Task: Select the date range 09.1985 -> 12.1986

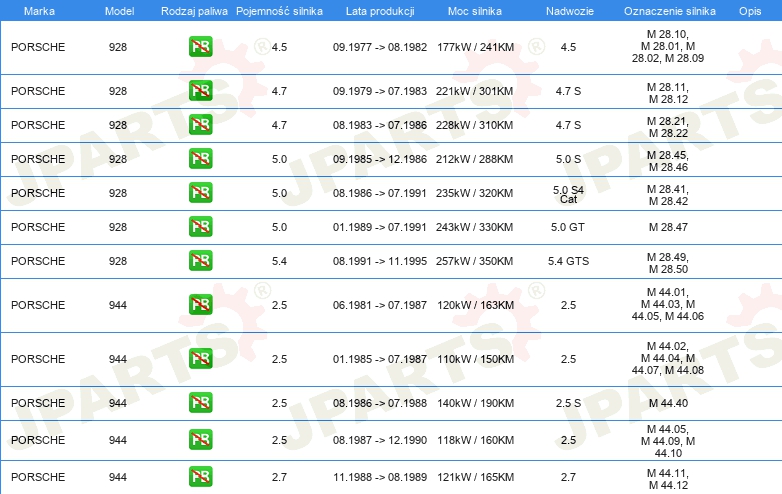Action: 380,159
